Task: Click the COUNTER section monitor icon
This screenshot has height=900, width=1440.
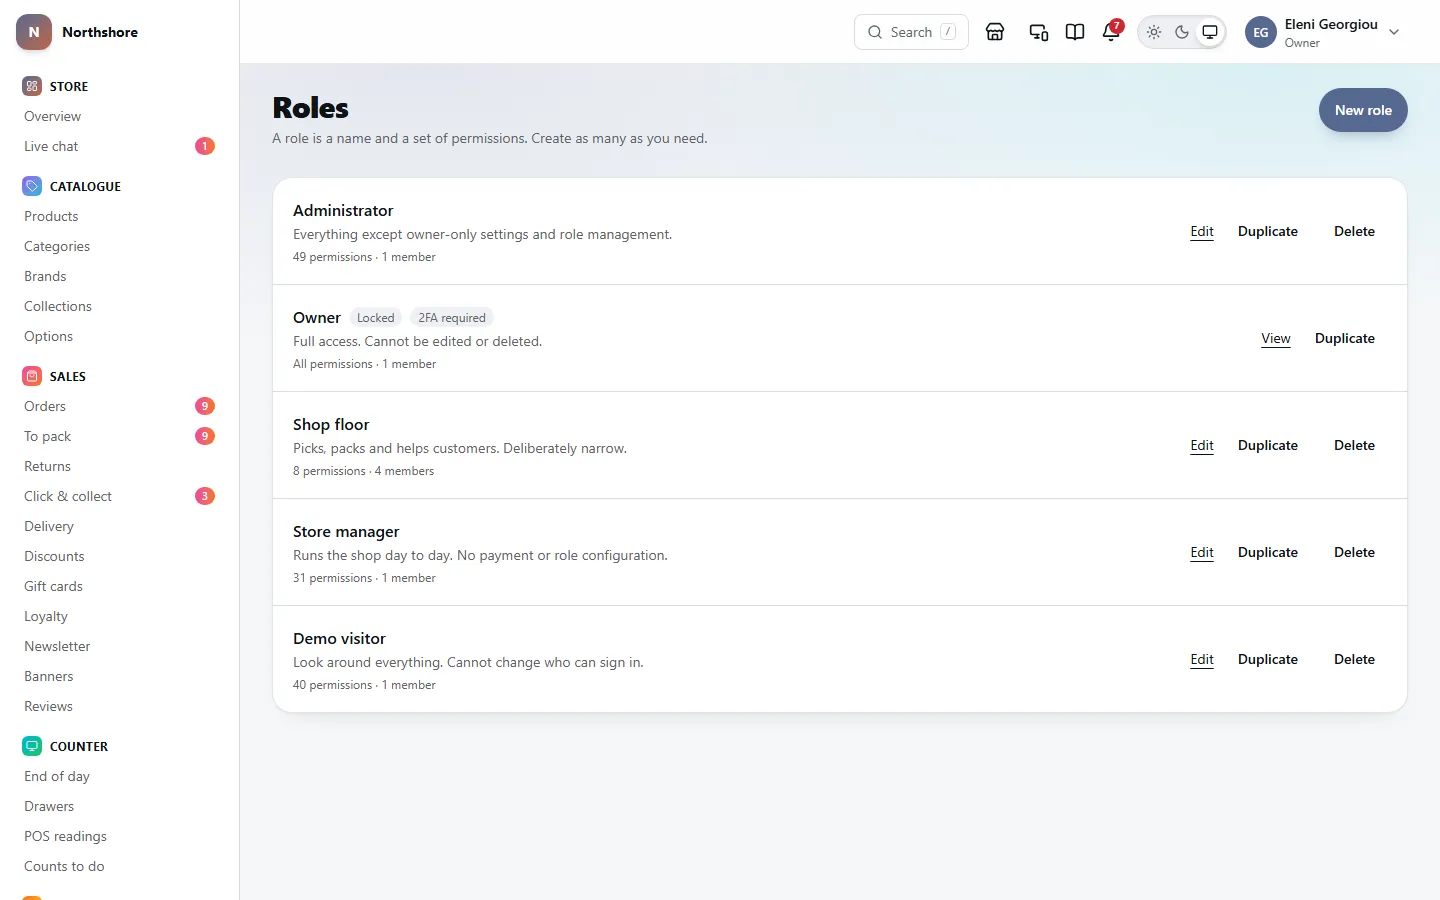Action: click(32, 746)
